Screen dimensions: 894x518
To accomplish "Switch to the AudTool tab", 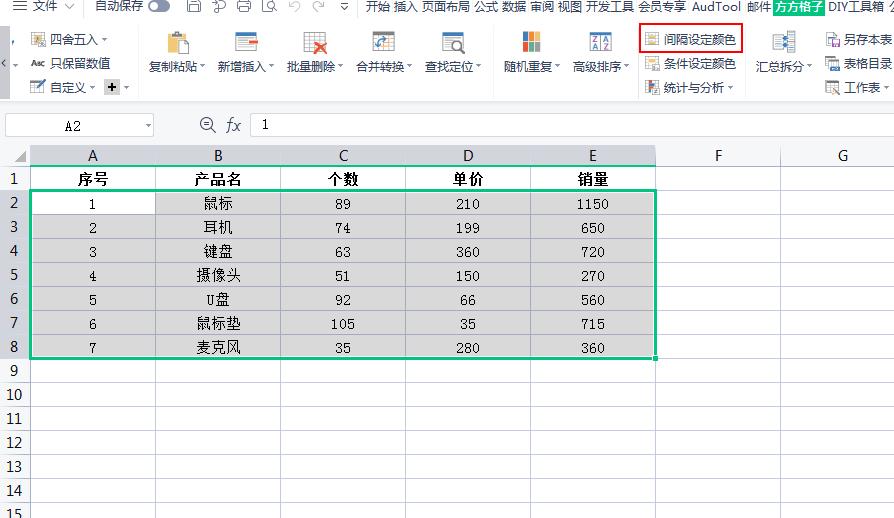I will point(716,6).
